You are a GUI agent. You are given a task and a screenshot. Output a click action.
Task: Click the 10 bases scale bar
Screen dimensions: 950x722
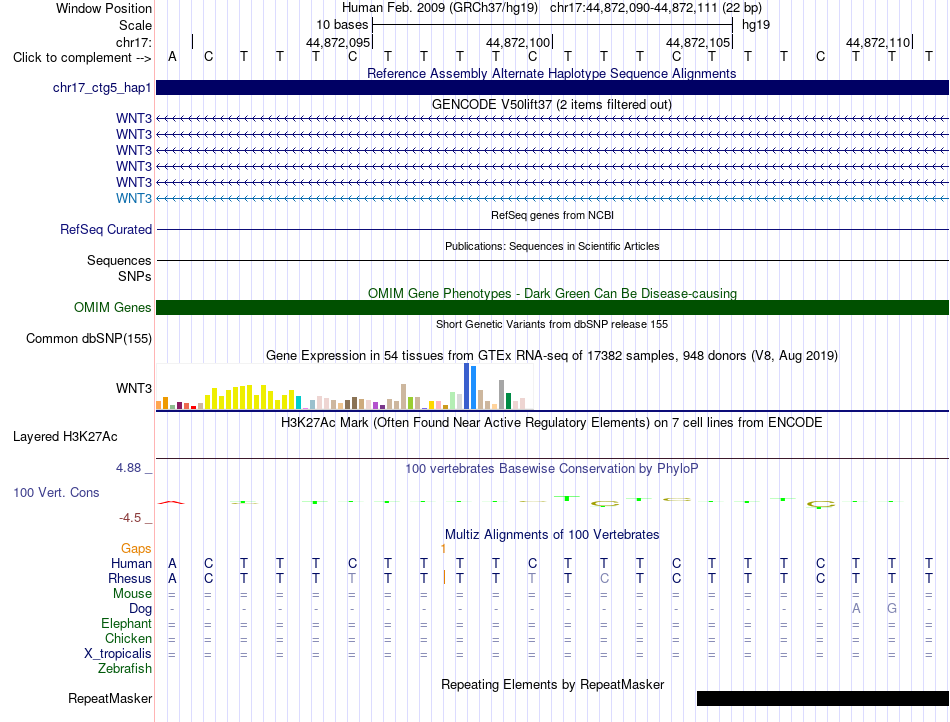[x=553, y=25]
